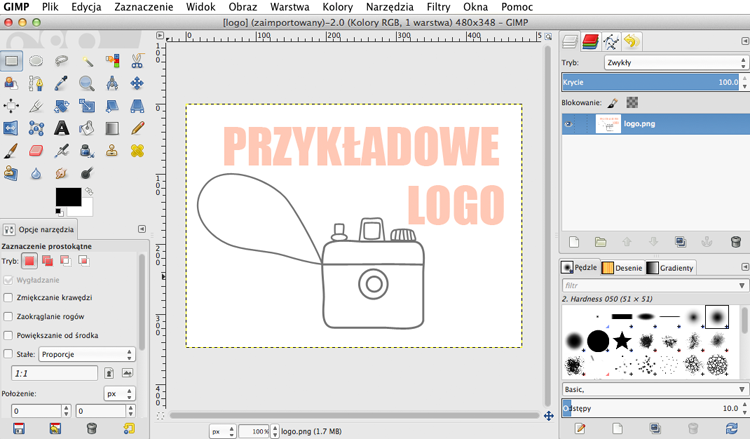Open the Layers dock tab

pos(570,42)
